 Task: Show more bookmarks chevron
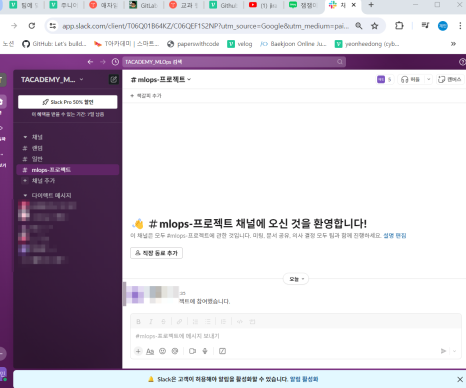[x=453, y=44]
